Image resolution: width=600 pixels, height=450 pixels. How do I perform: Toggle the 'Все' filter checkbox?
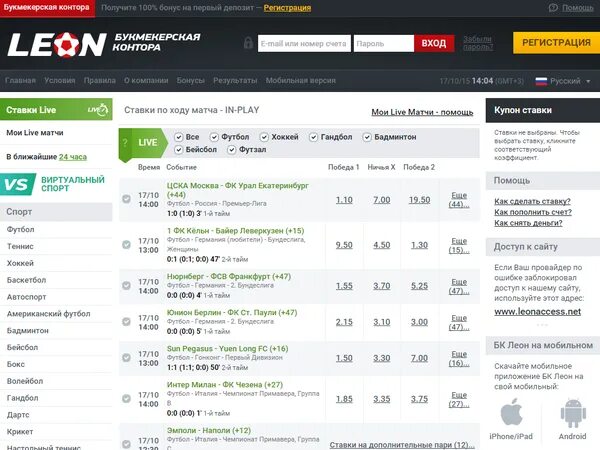pyautogui.click(x=178, y=137)
